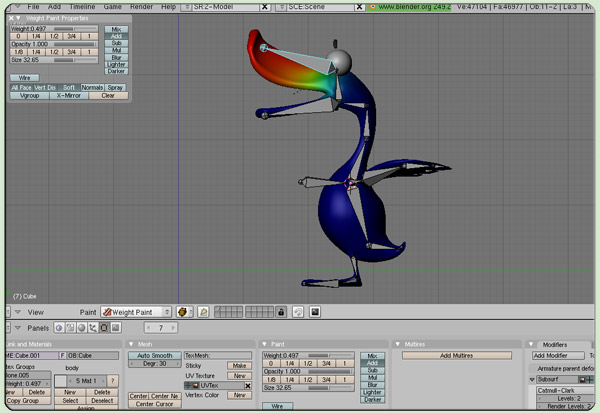The height and width of the screenshot is (413, 600).
Task: Open the Game menu
Action: (112, 7)
